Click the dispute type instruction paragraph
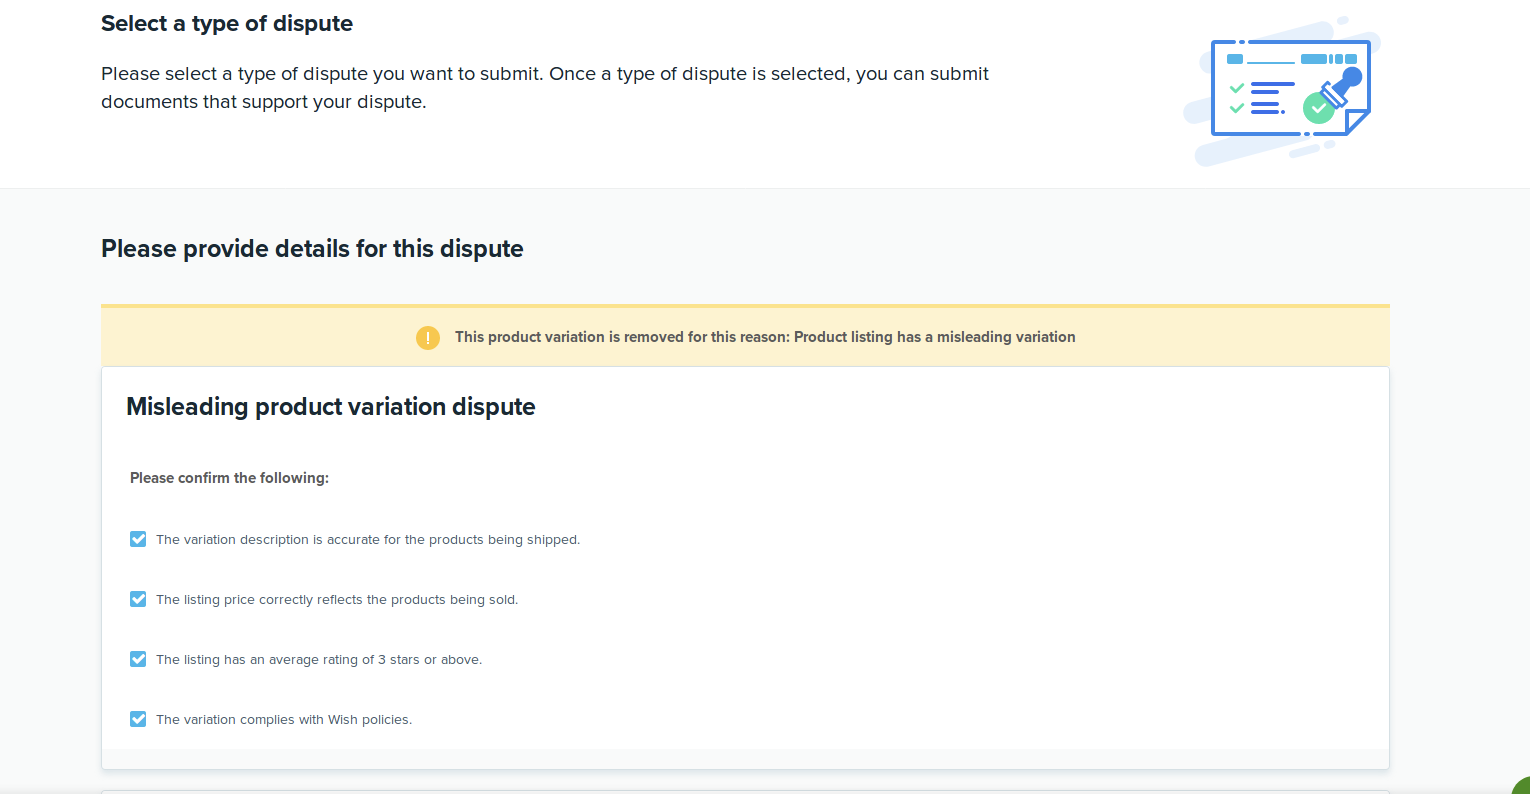The width and height of the screenshot is (1530, 794). click(544, 88)
